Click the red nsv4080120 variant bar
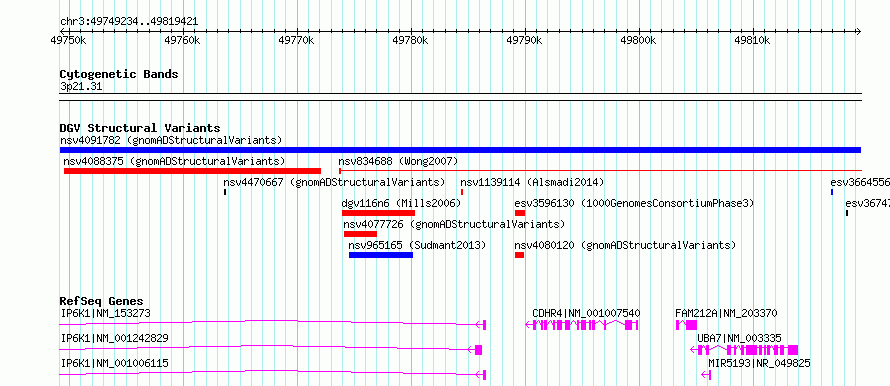 pos(519,255)
